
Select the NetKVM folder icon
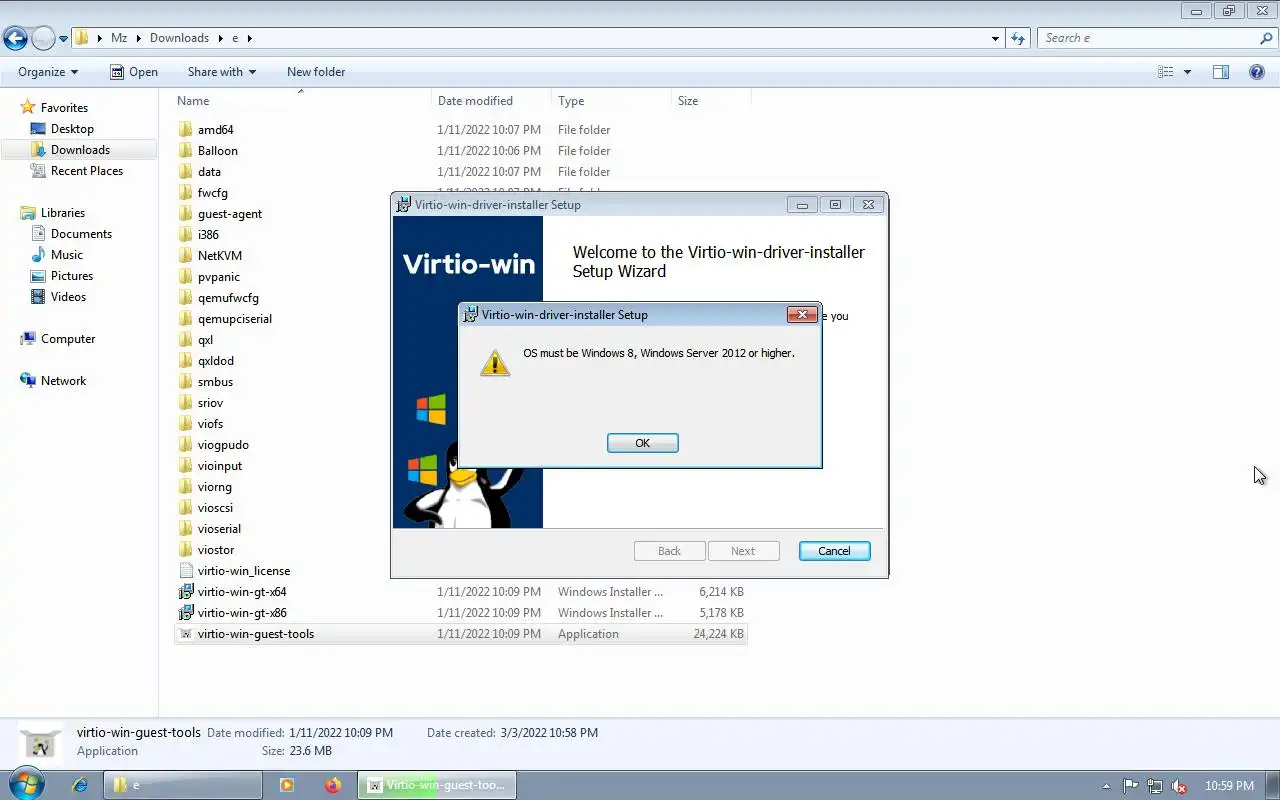tap(185, 256)
